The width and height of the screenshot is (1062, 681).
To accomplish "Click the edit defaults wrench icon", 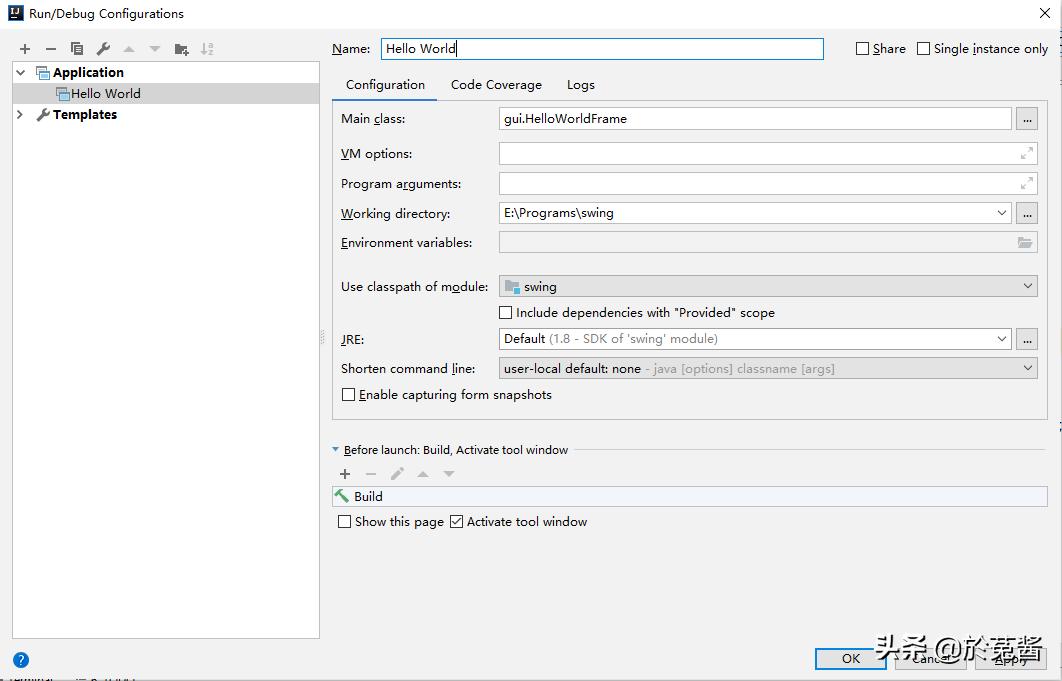I will (x=103, y=49).
